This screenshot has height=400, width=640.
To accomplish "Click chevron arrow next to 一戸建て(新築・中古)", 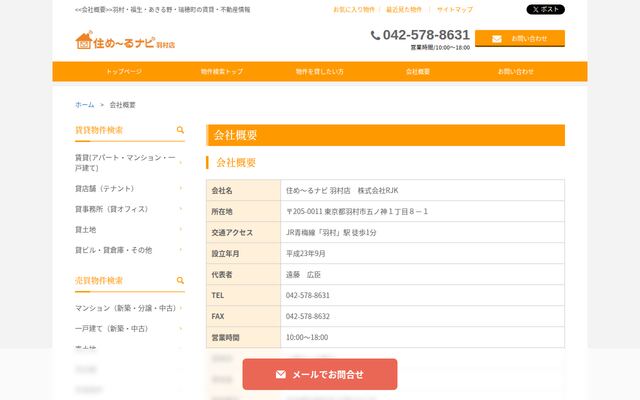I will [181, 329].
